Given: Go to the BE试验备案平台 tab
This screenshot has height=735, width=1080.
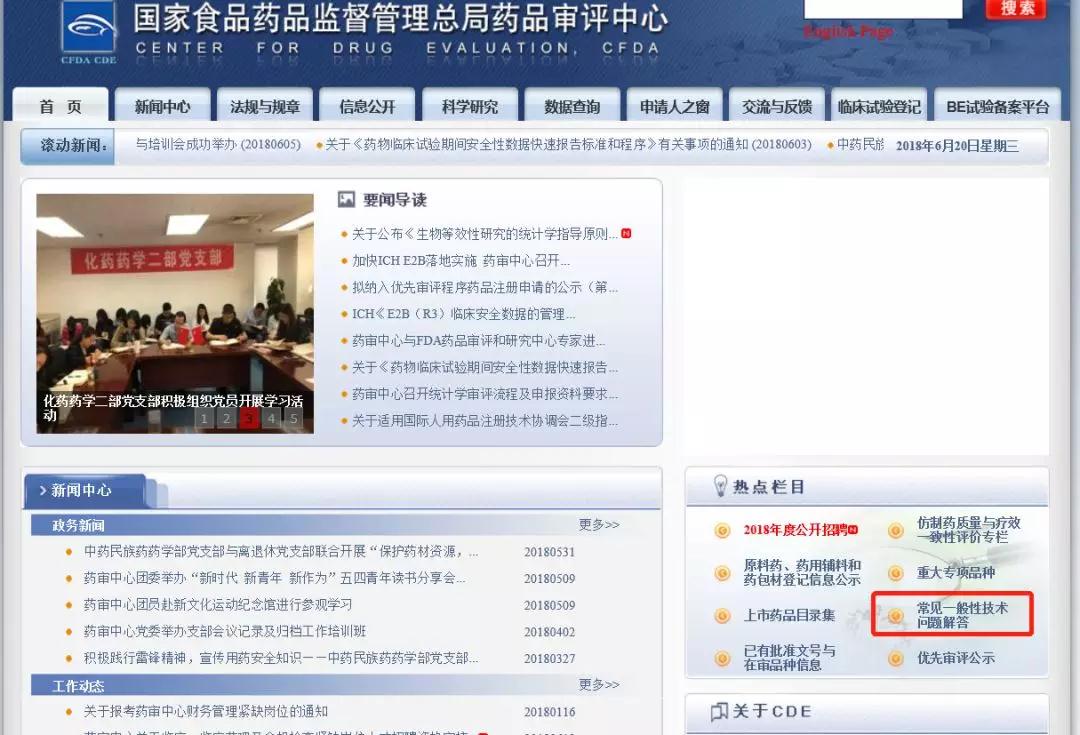Looking at the screenshot, I should 997,106.
